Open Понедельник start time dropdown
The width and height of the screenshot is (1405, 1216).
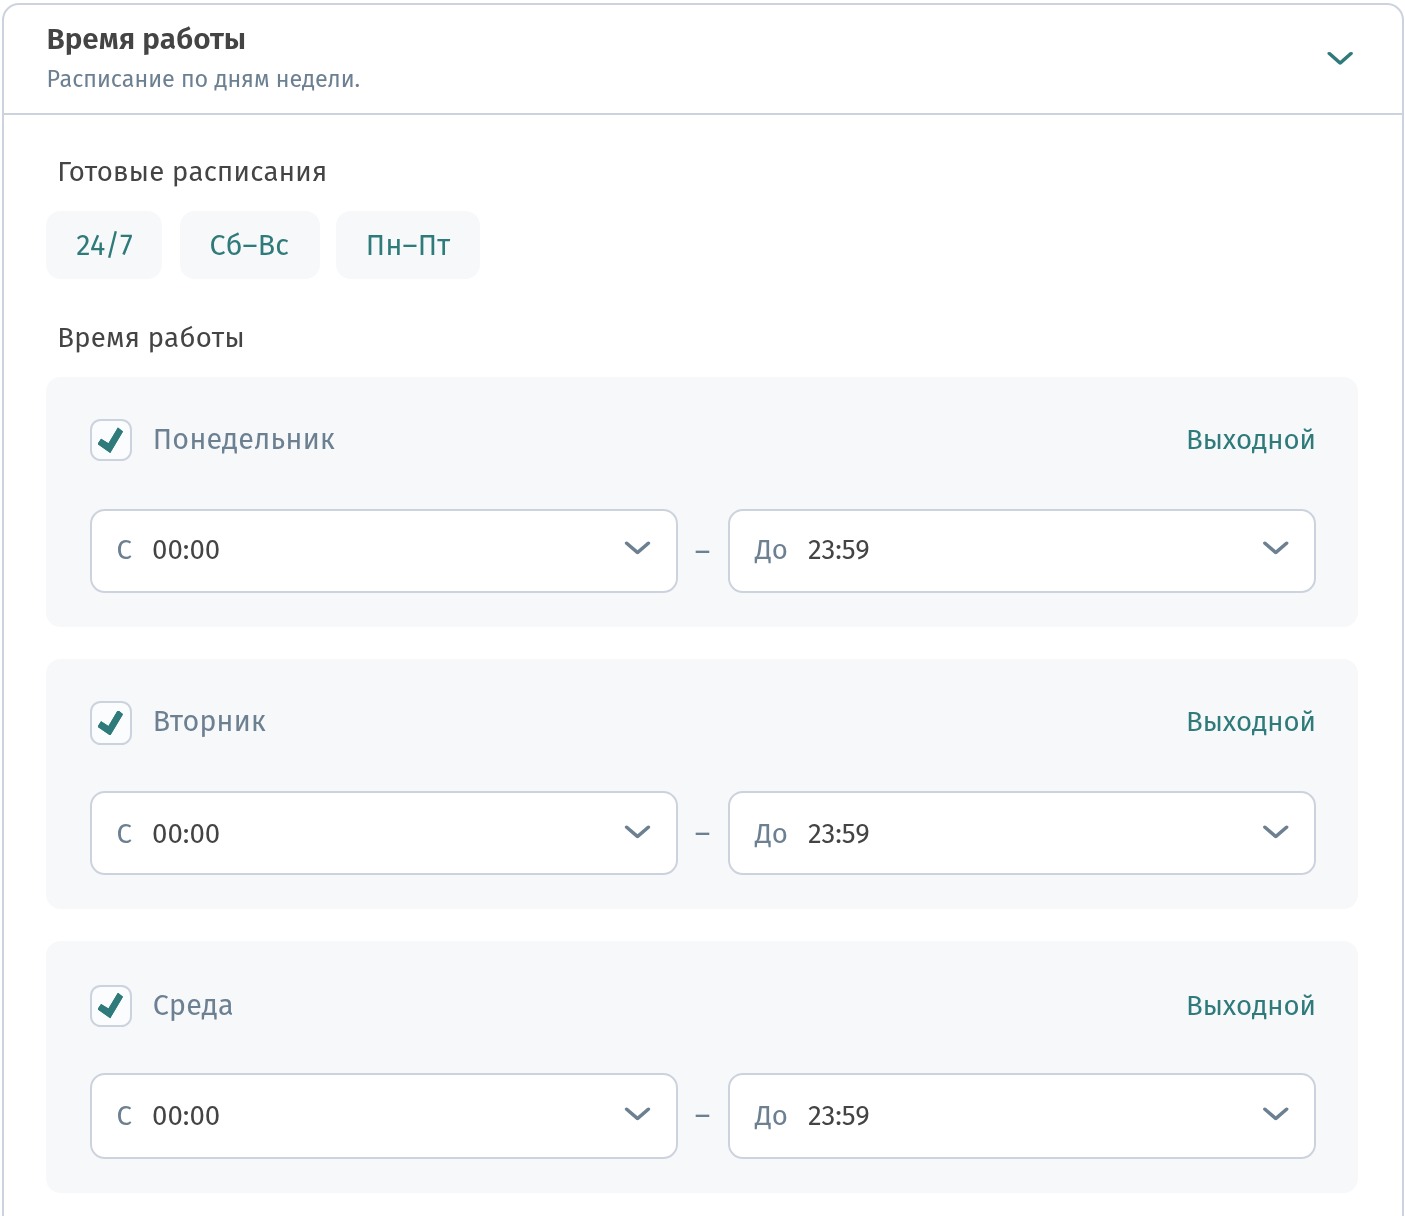(384, 551)
